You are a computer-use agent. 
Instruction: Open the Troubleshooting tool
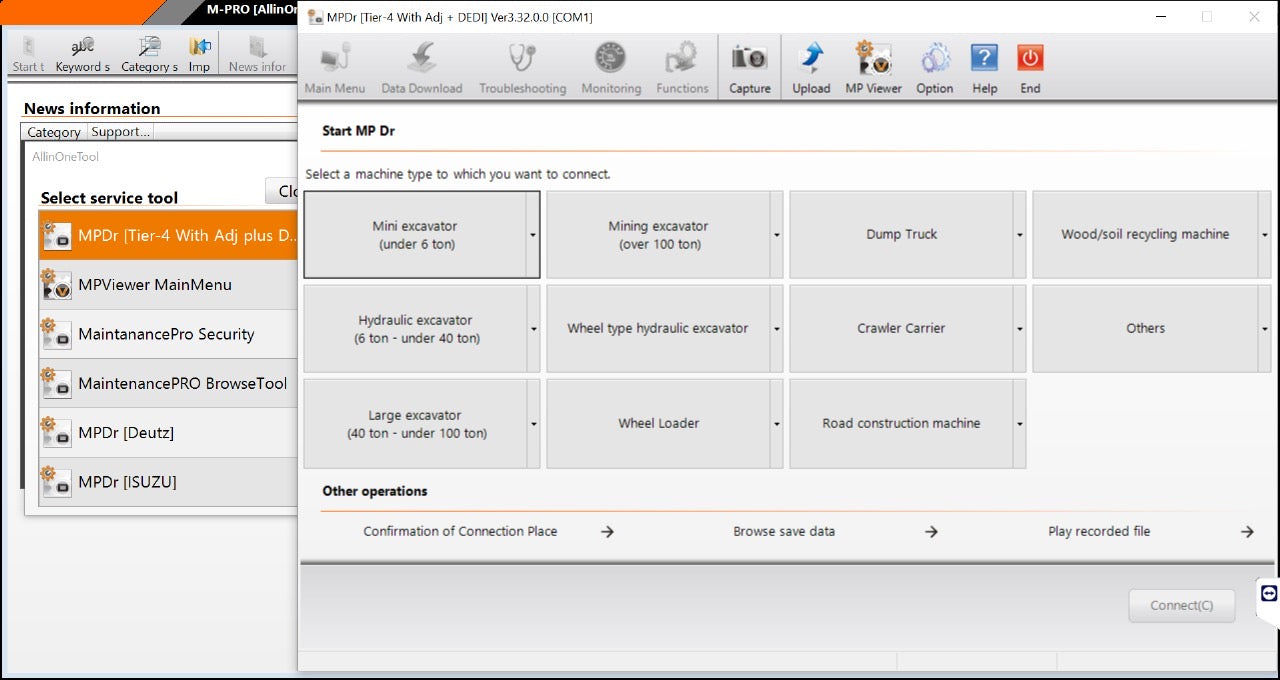coord(522,65)
